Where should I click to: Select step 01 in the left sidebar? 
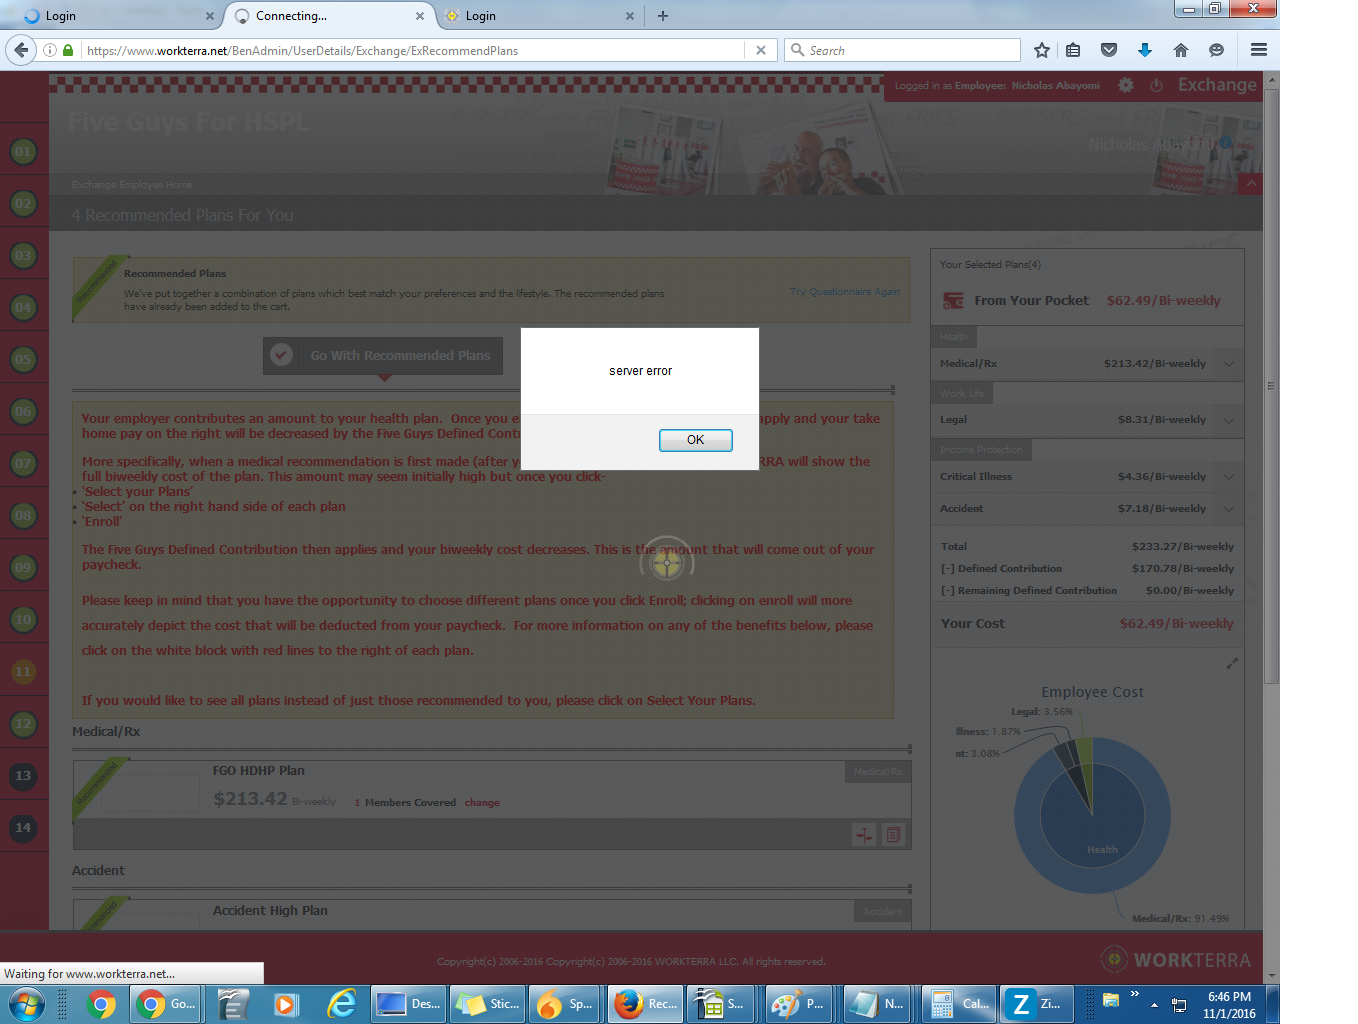(x=23, y=152)
